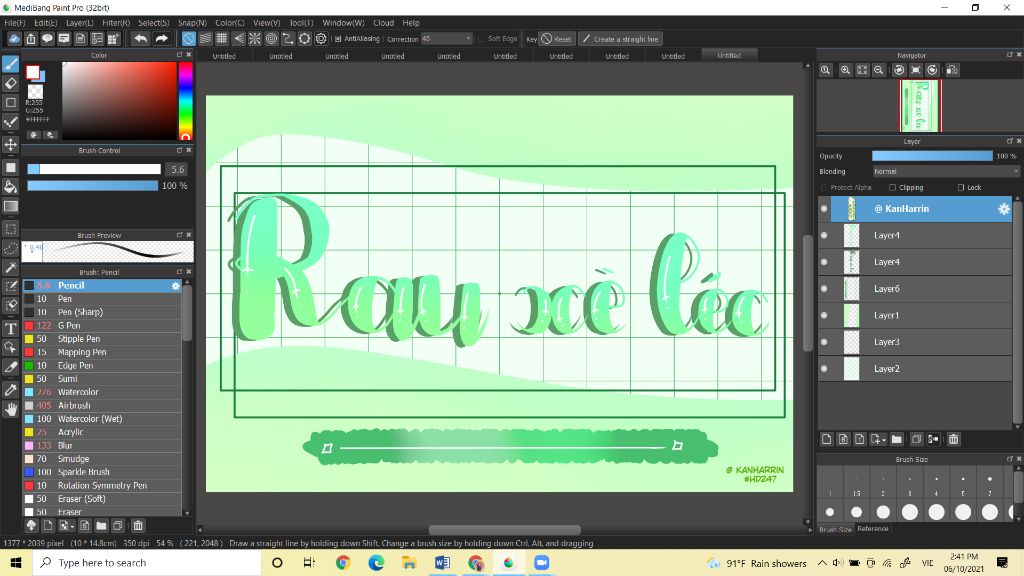This screenshot has width=1024, height=576.
Task: Turn on the grid snap icon
Action: point(222,39)
